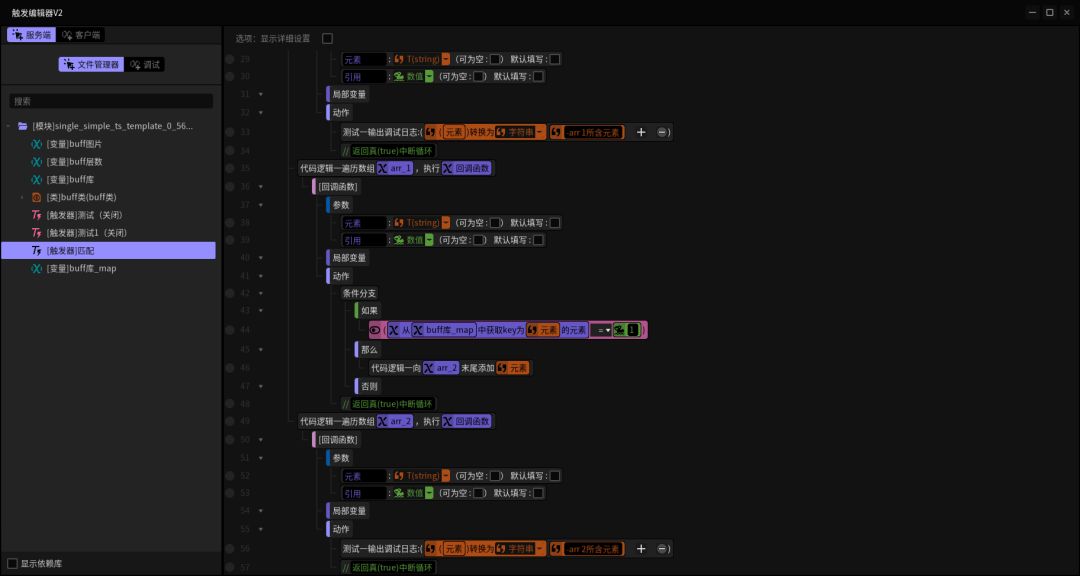Click the quote icon before 字符串 on line 33

[x=501, y=132]
